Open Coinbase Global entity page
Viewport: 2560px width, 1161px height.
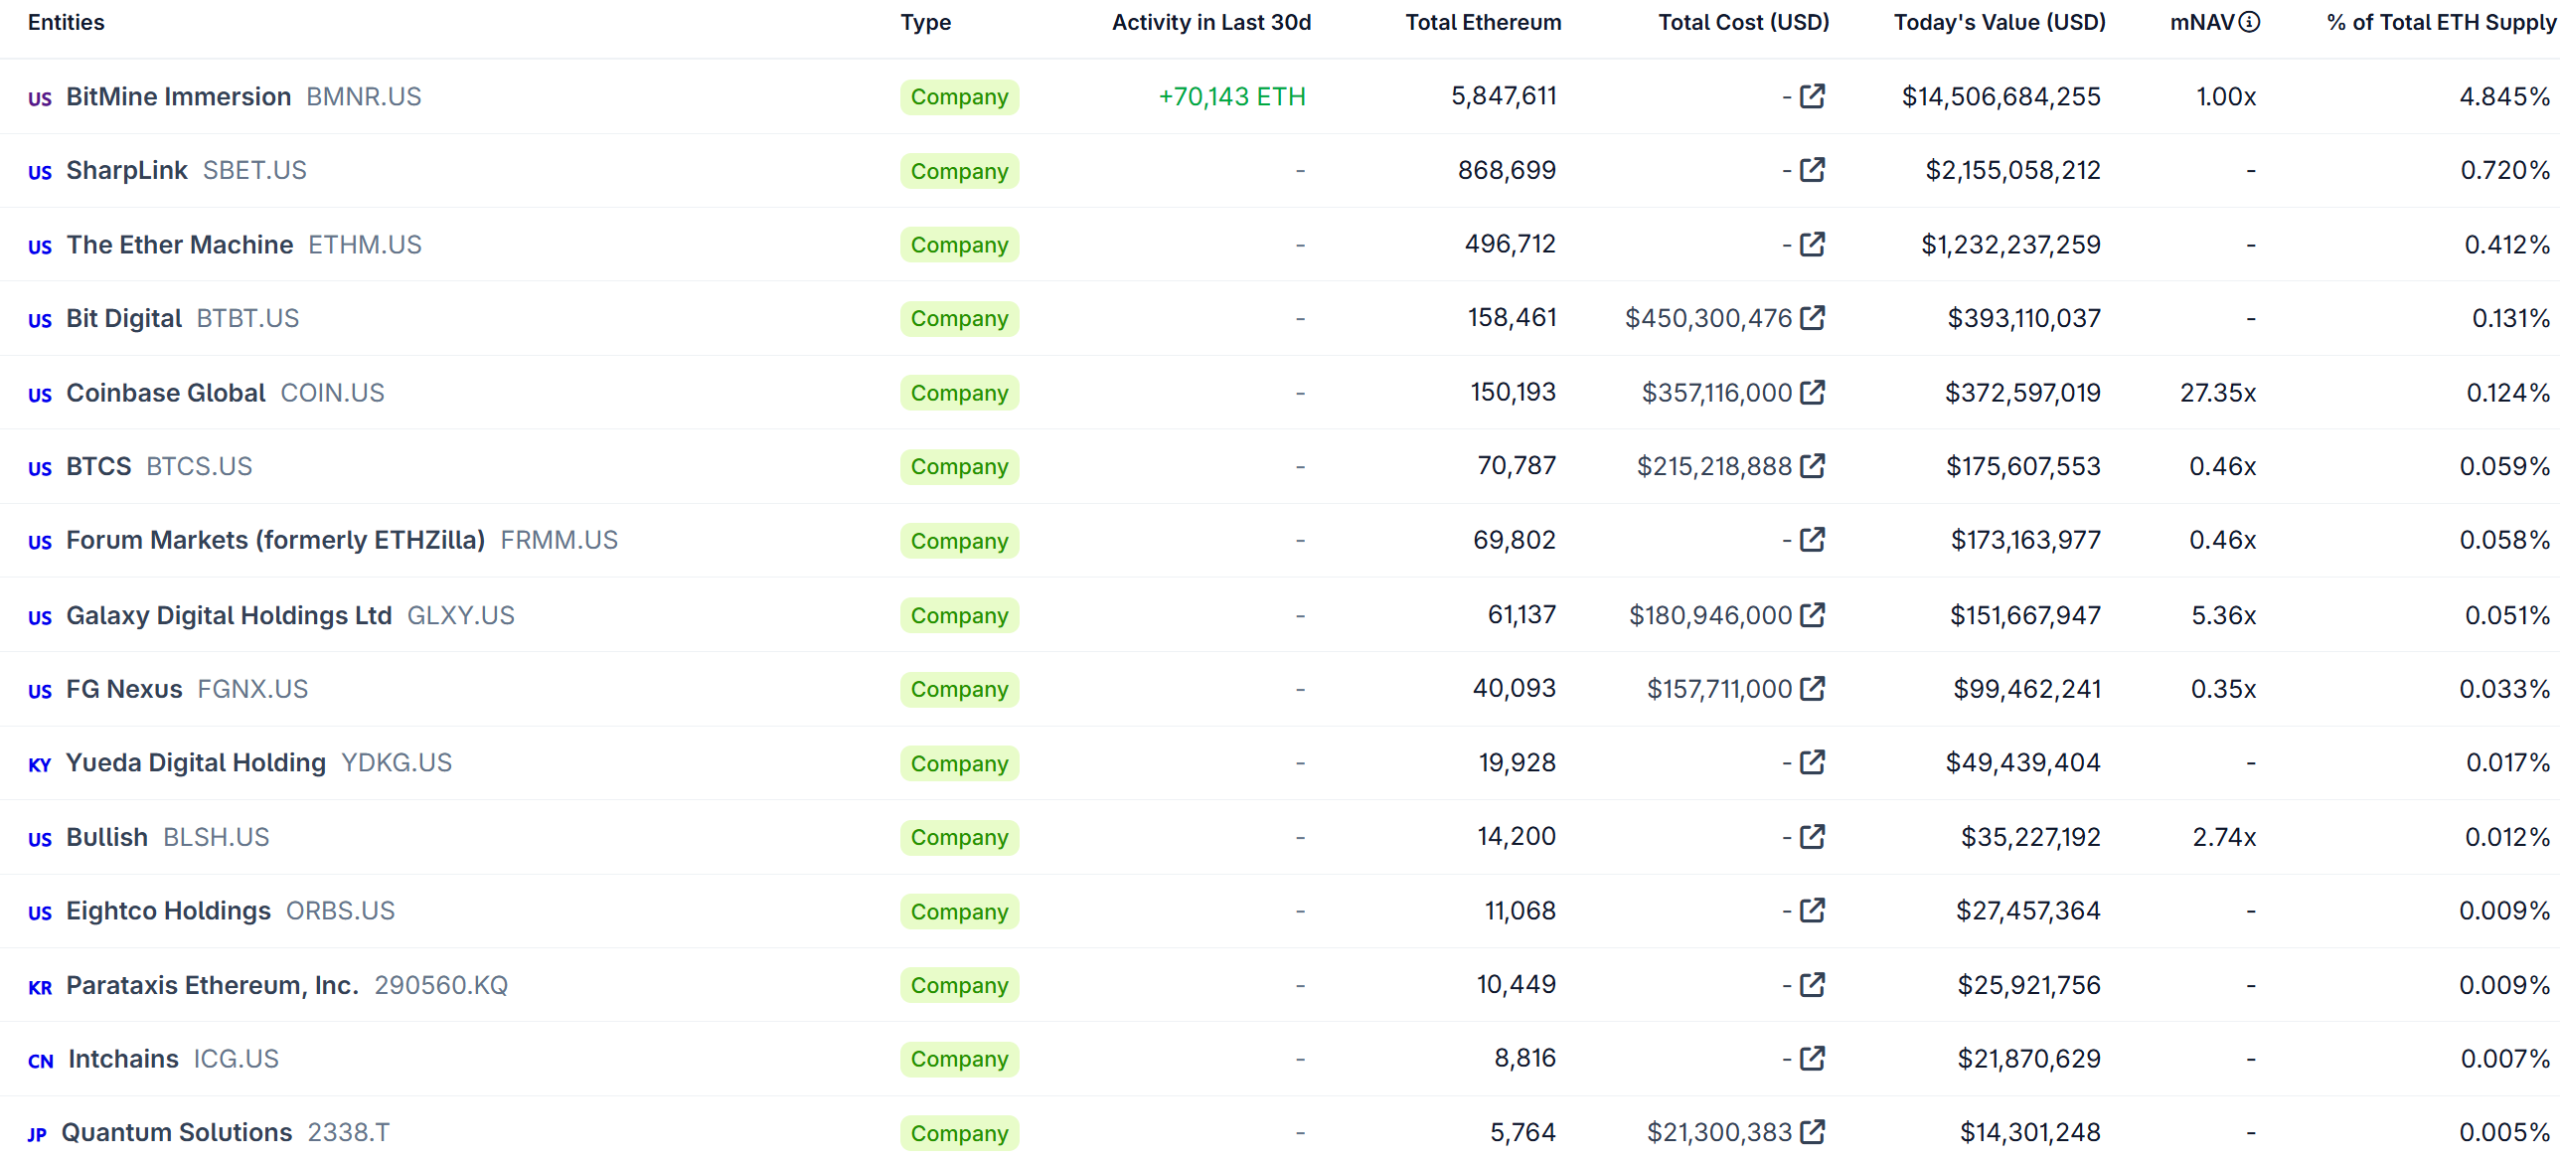[166, 392]
